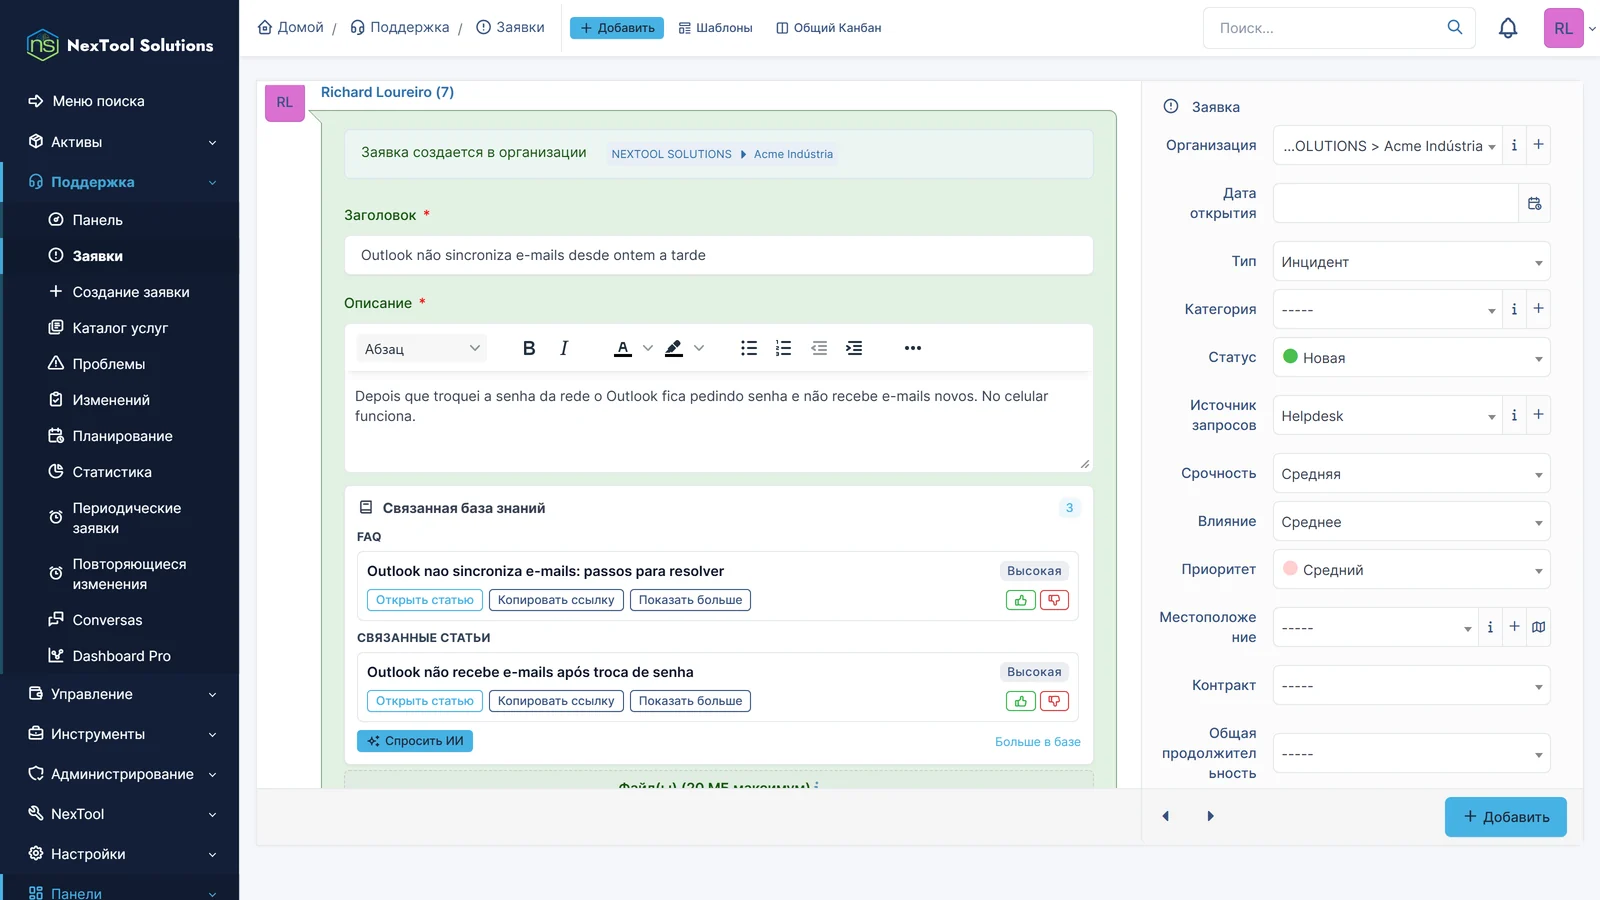
Task: Click the blue Добавить button in top bar
Action: 617,28
